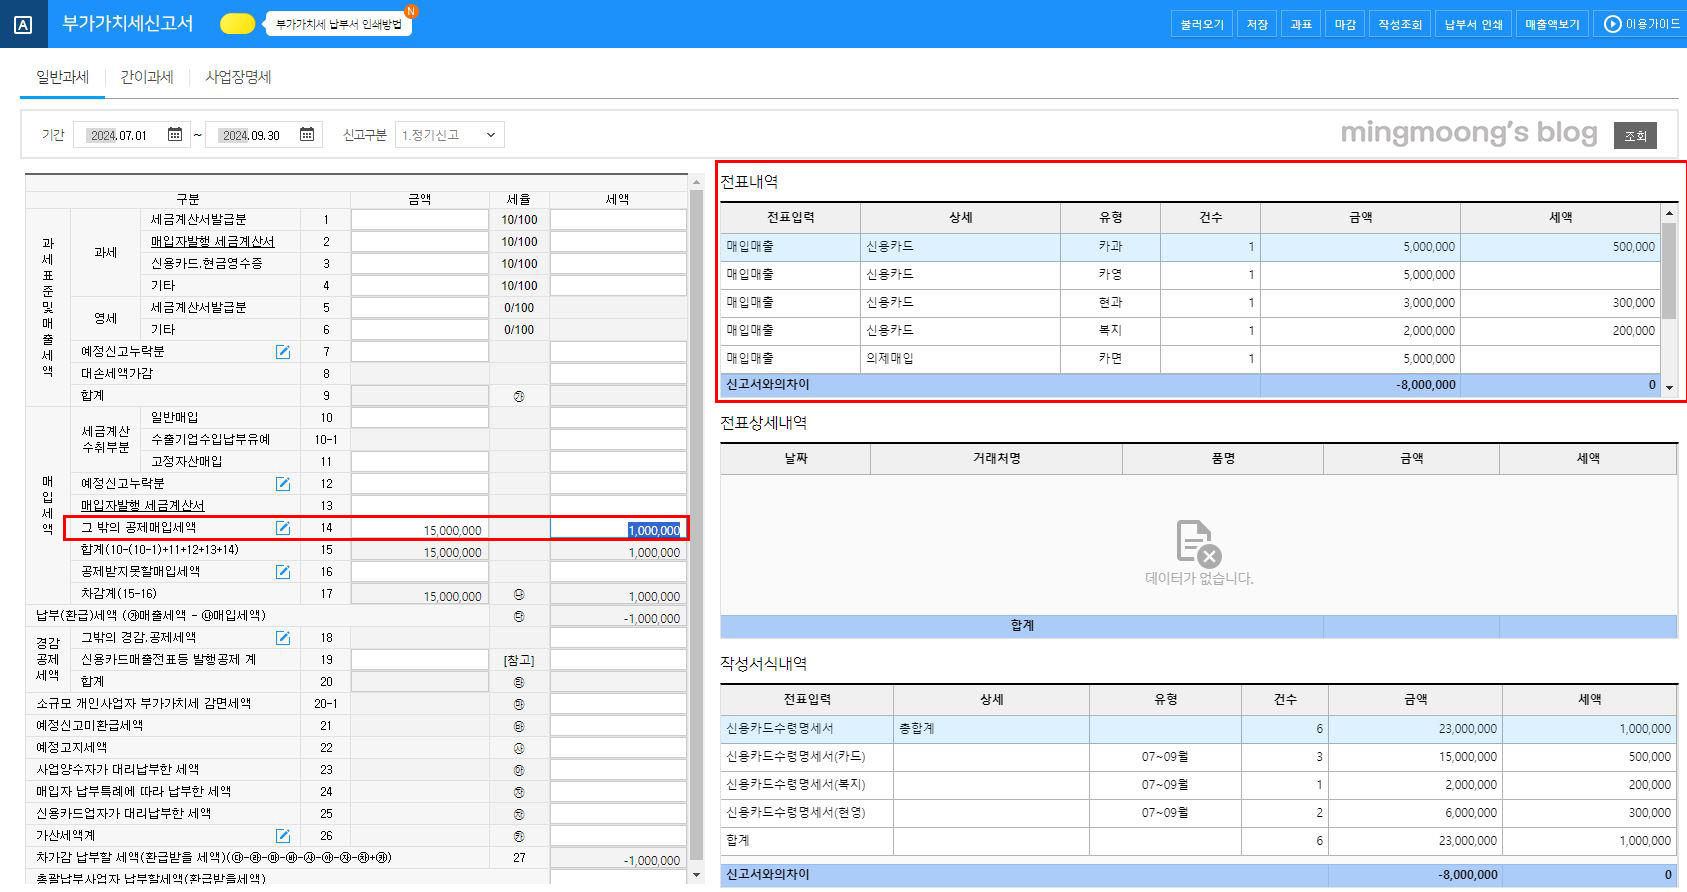Edit 예정신고누락분 row 12 pencil icon
This screenshot has height=892, width=1687.
[283, 484]
